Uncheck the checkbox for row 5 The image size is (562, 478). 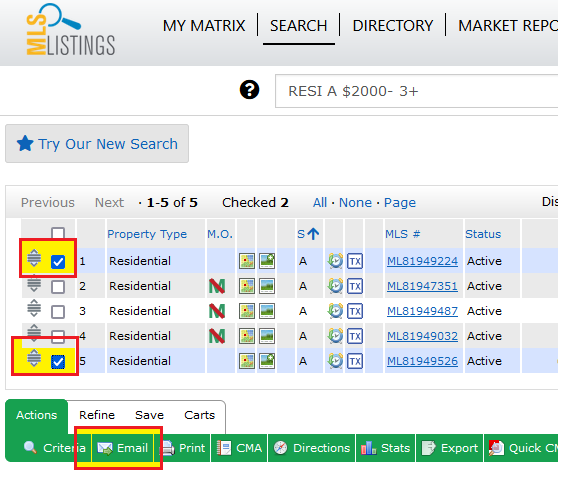[58, 362]
